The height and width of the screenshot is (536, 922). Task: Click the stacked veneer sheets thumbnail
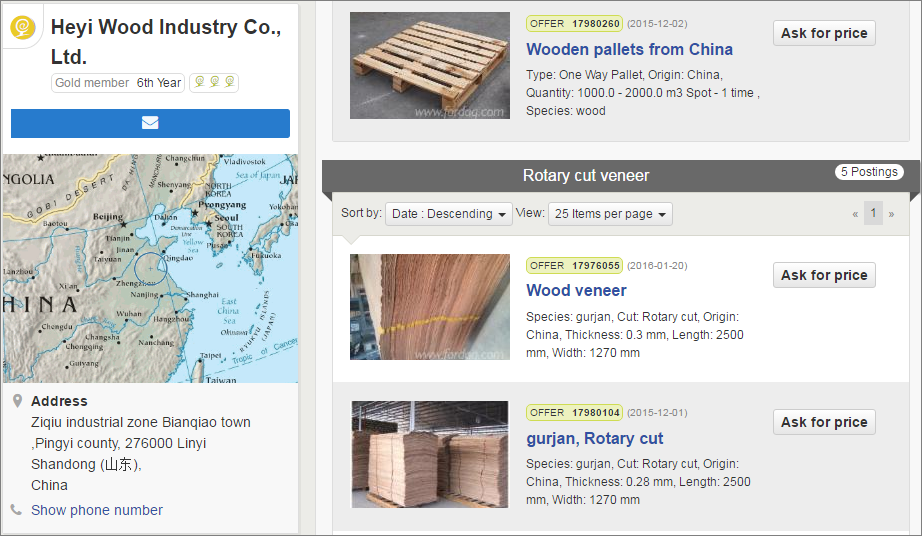430,454
